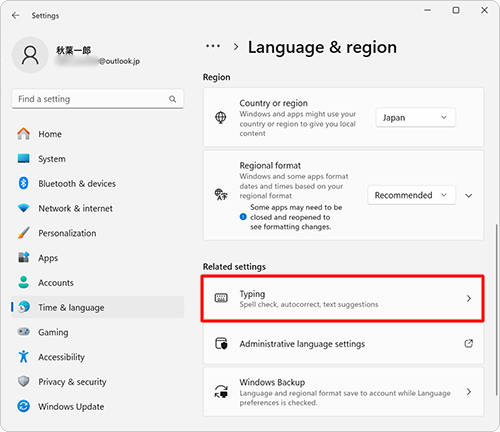Open Administrative language settings
This screenshot has height=432, width=500.
coord(343,344)
